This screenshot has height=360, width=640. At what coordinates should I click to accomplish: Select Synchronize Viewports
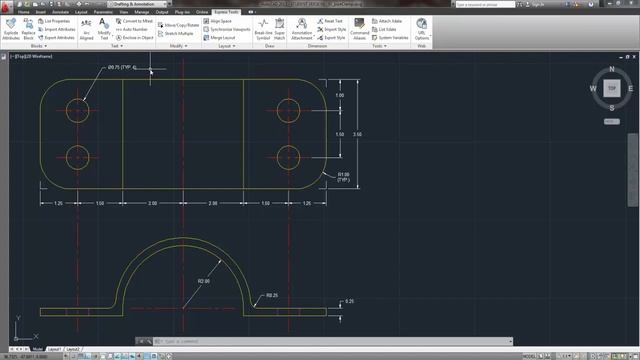(227, 29)
